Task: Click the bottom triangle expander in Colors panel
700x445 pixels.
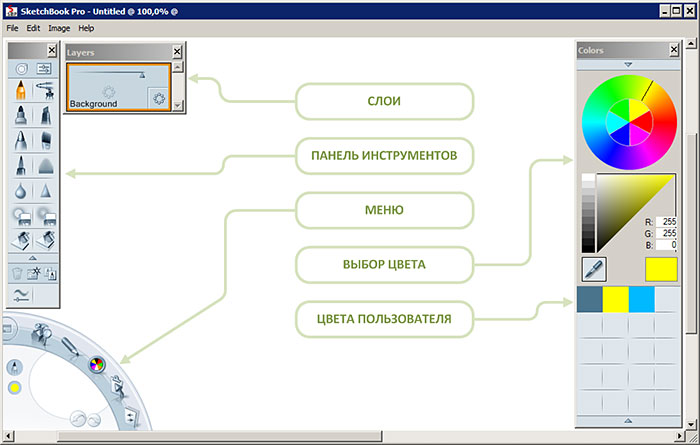Action: click(x=628, y=420)
